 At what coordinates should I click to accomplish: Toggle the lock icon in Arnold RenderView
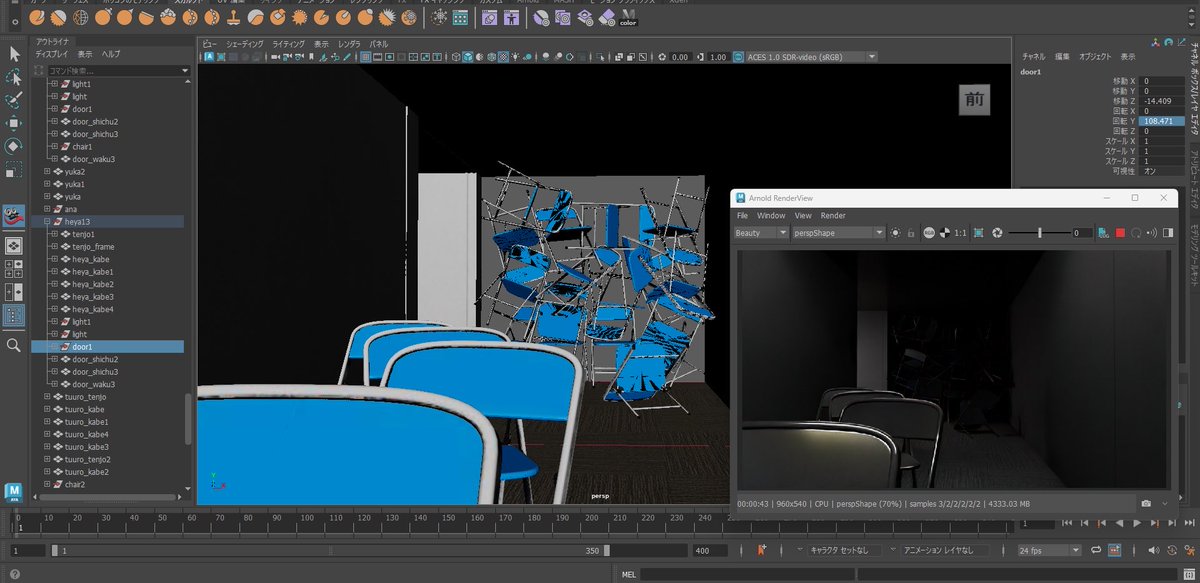pos(910,233)
